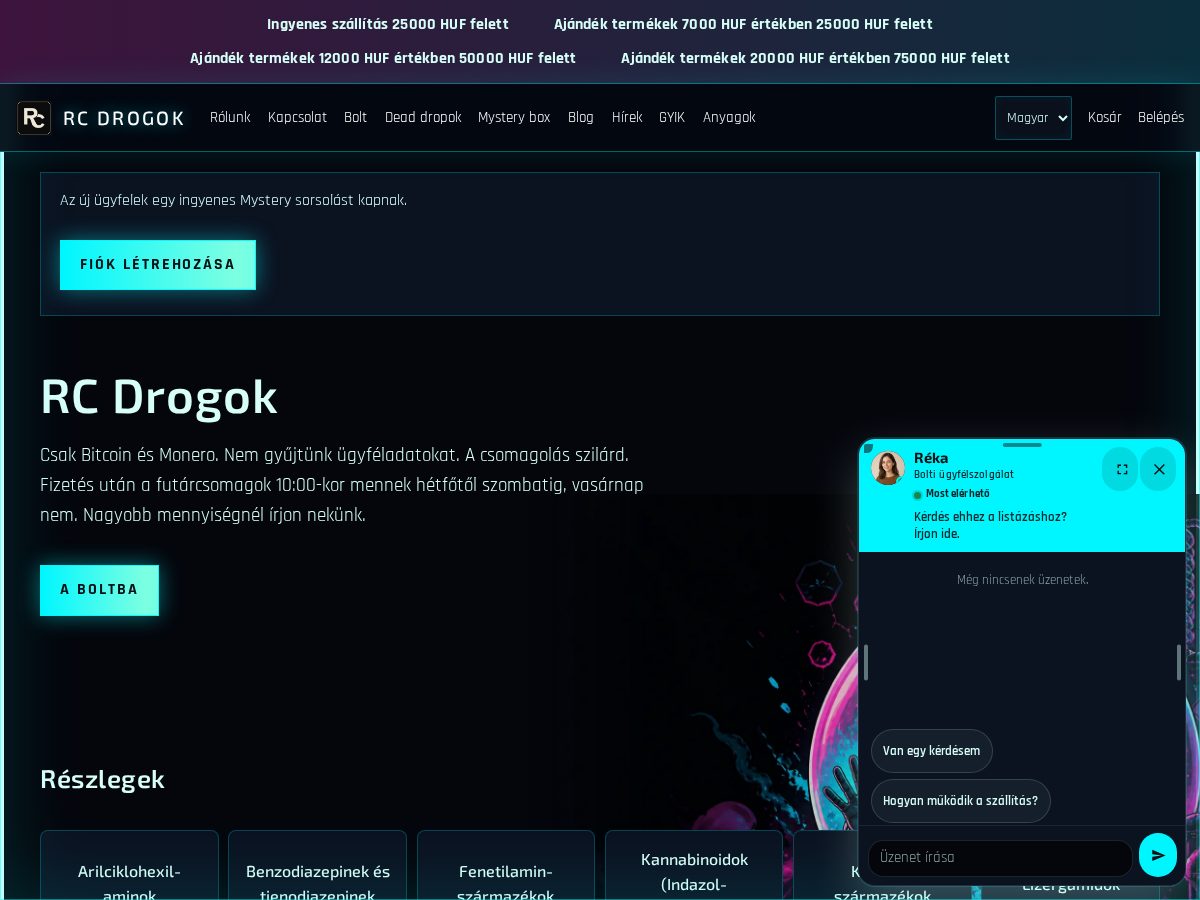Viewport: 1200px width, 900px height.
Task: Visit the Blog section
Action: pyautogui.click(x=581, y=118)
